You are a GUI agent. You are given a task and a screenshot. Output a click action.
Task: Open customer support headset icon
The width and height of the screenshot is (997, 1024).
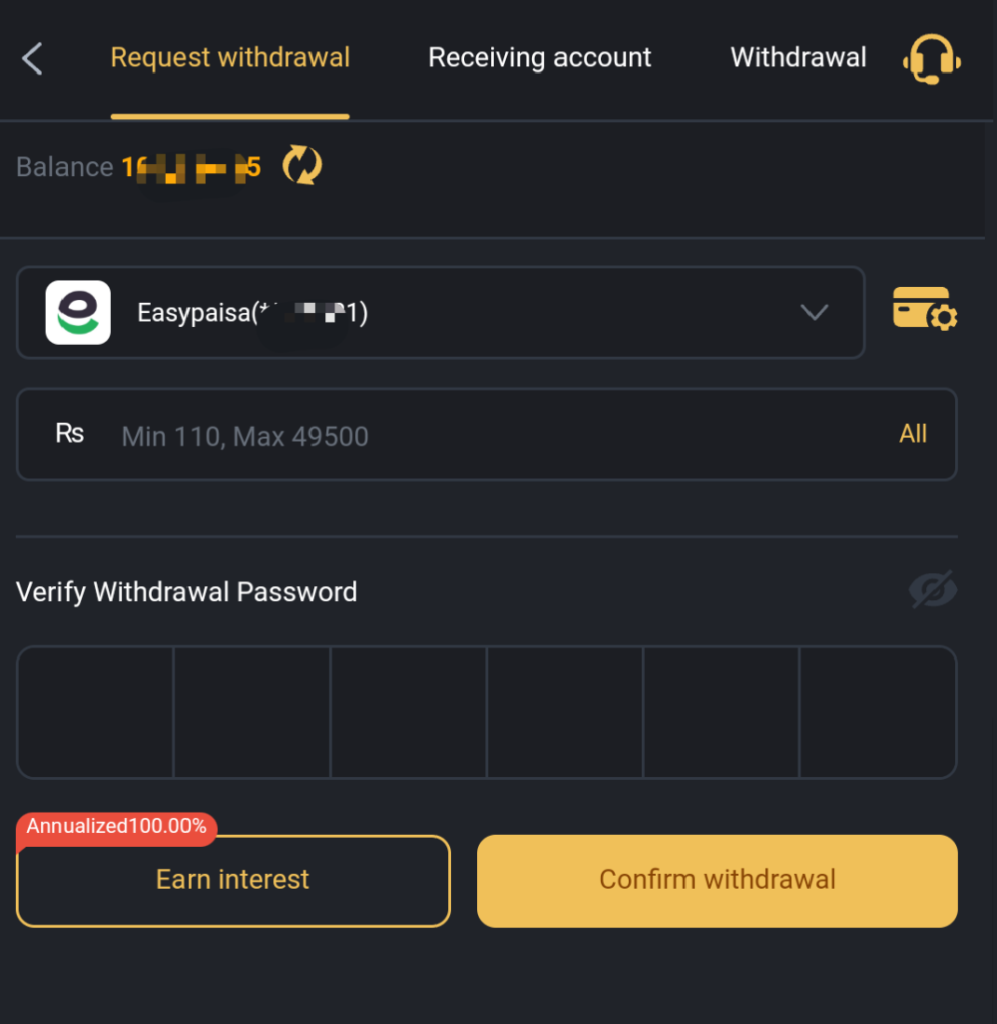932,59
